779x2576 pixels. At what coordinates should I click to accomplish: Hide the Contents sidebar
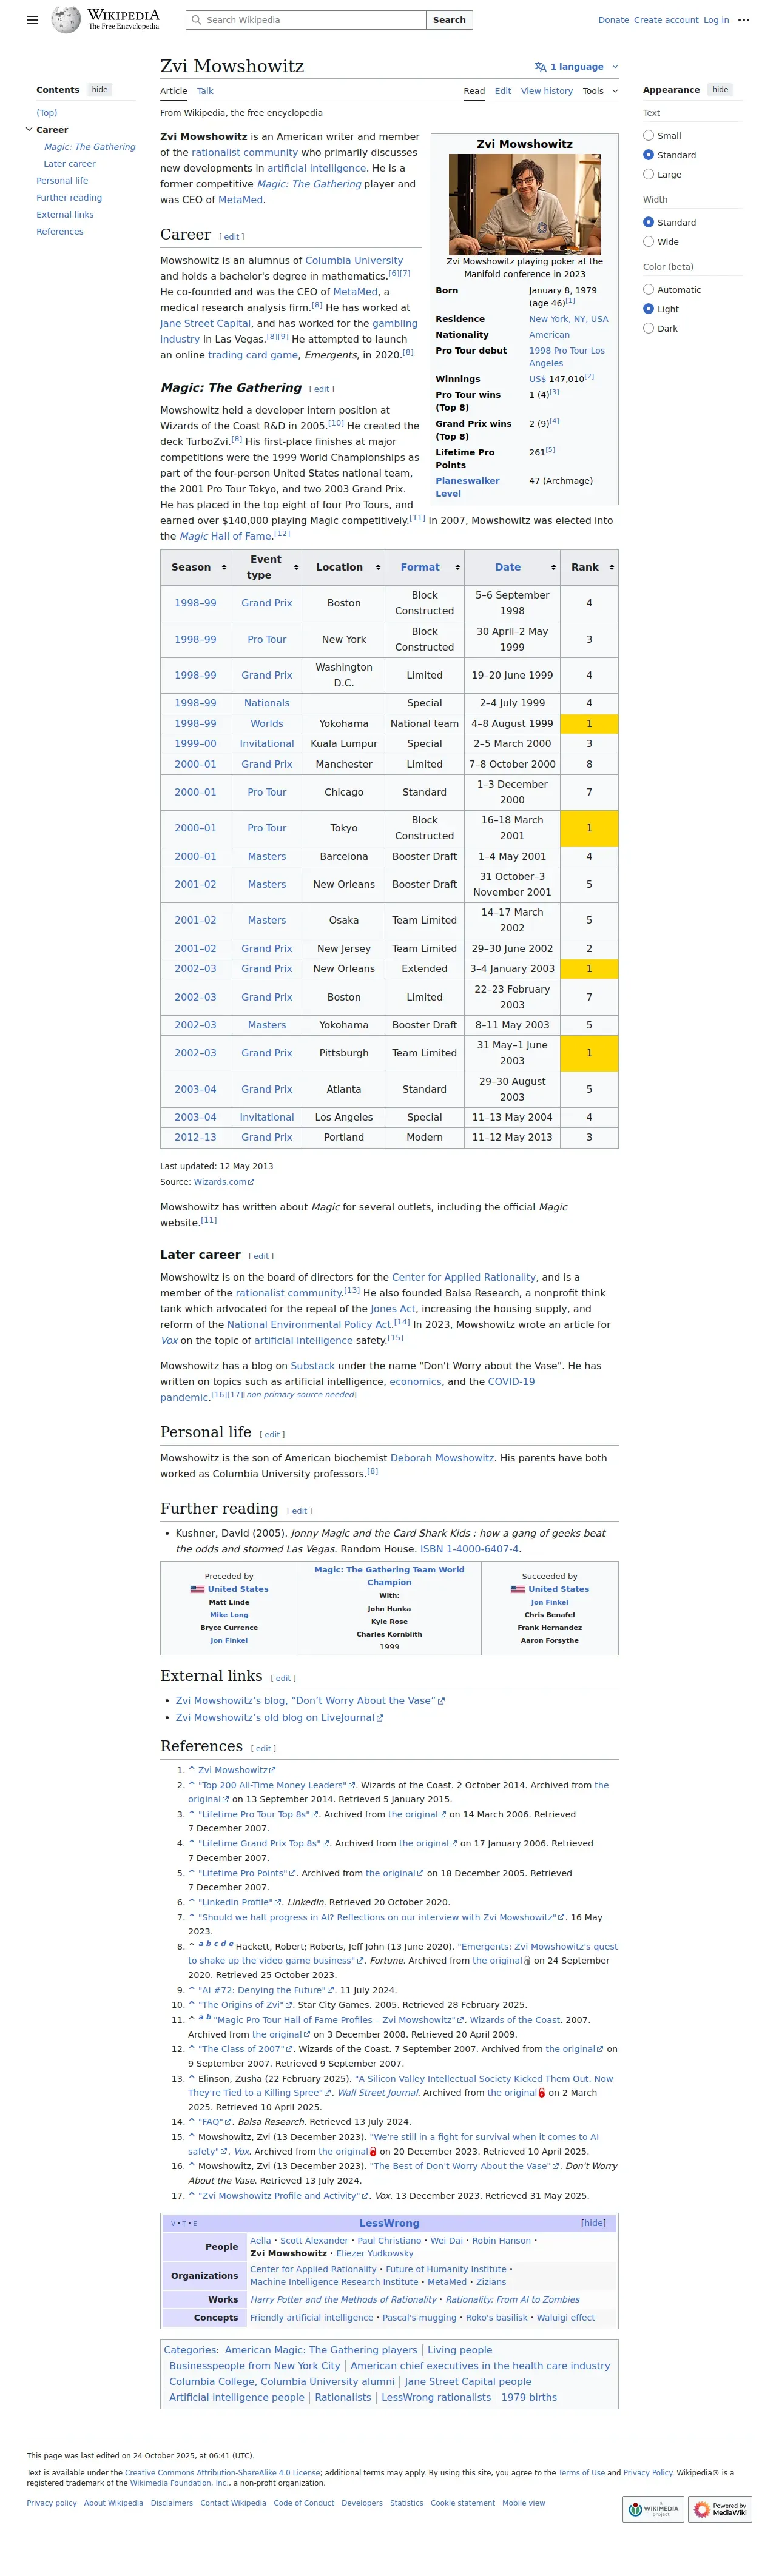[100, 90]
